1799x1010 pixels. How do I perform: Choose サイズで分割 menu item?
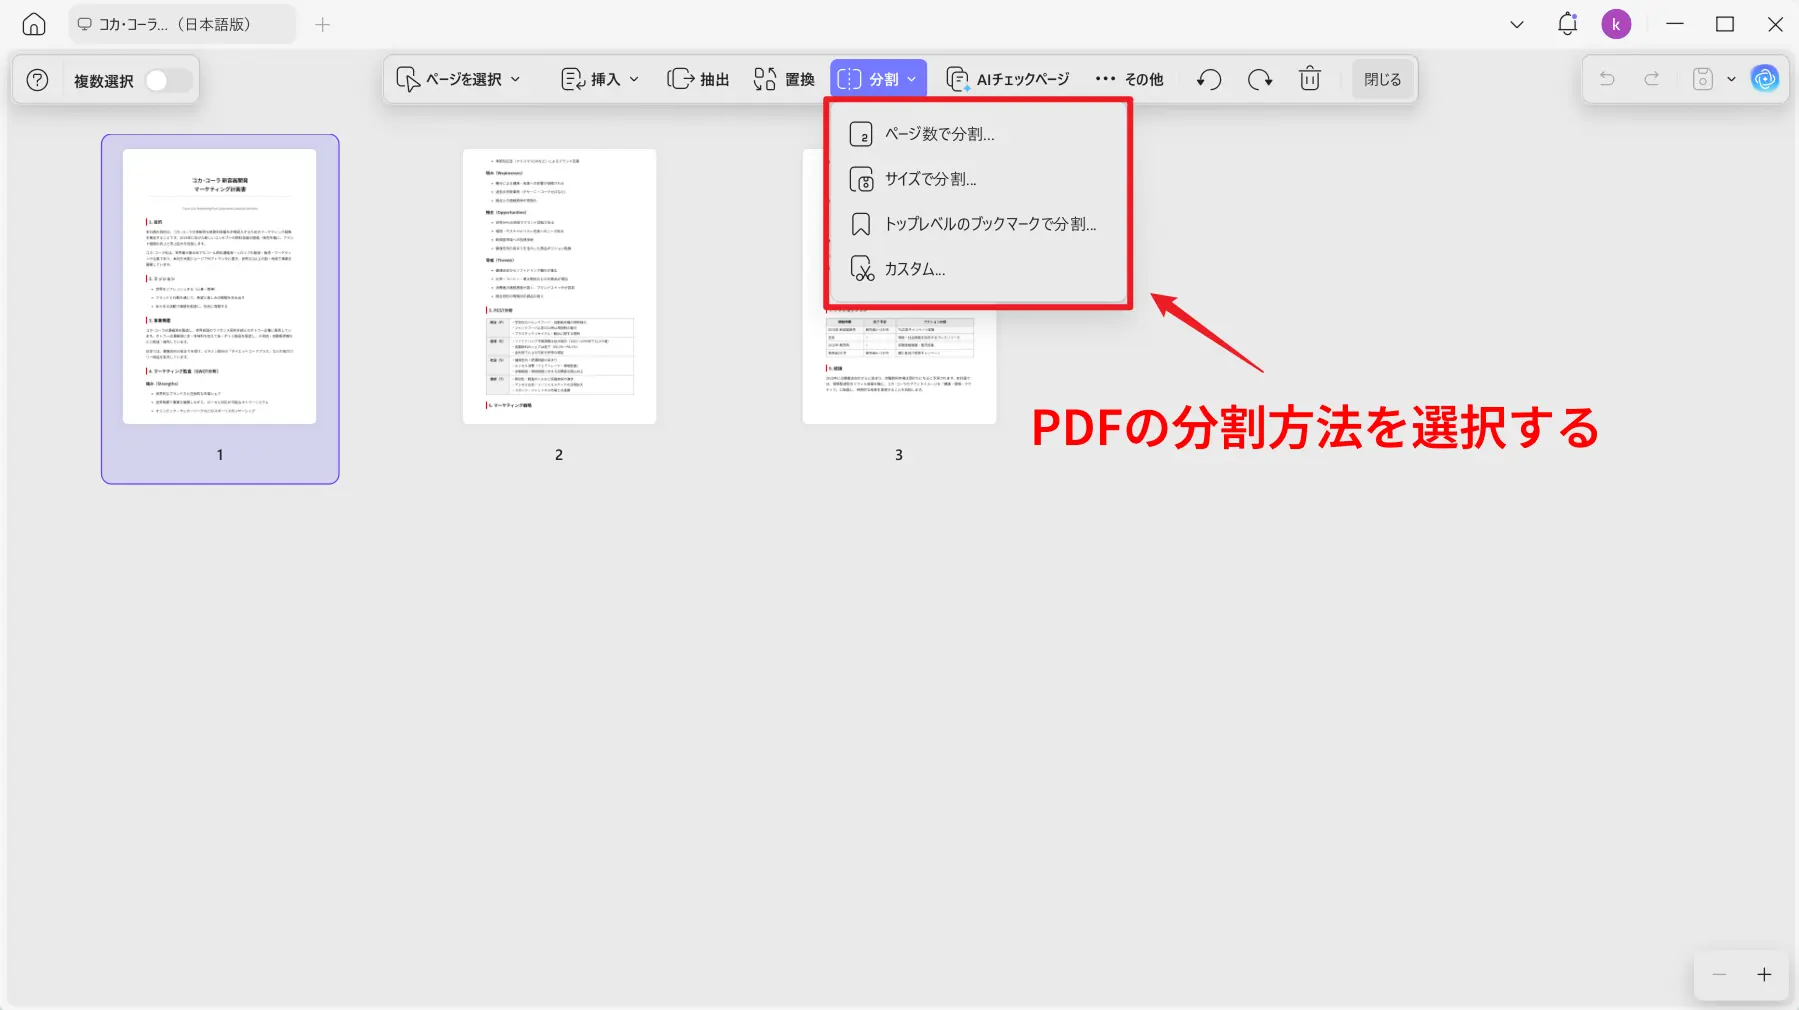coord(978,179)
